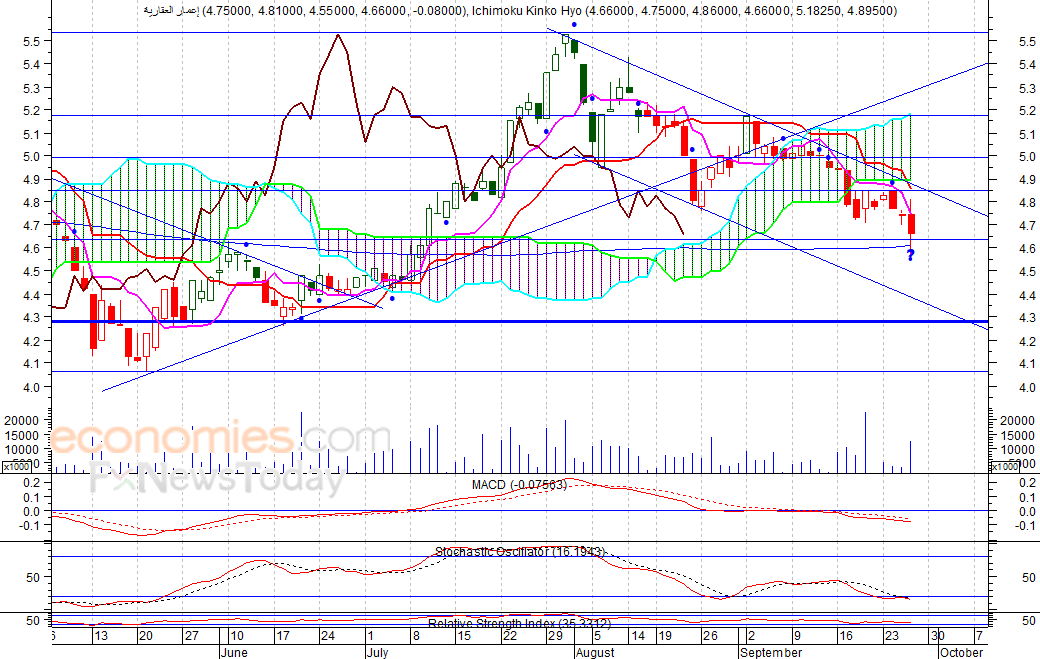Image resolution: width=1040 pixels, height=659 pixels.
Task: Click 4.3 on the right price axis
Action: click(x=1027, y=318)
